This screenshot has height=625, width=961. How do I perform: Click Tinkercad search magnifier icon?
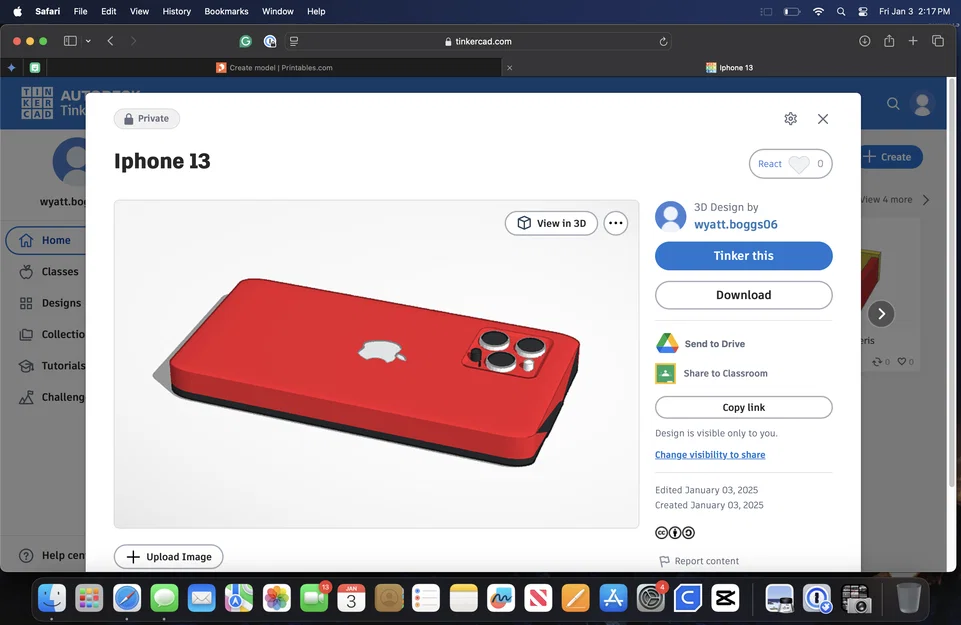[x=893, y=104]
